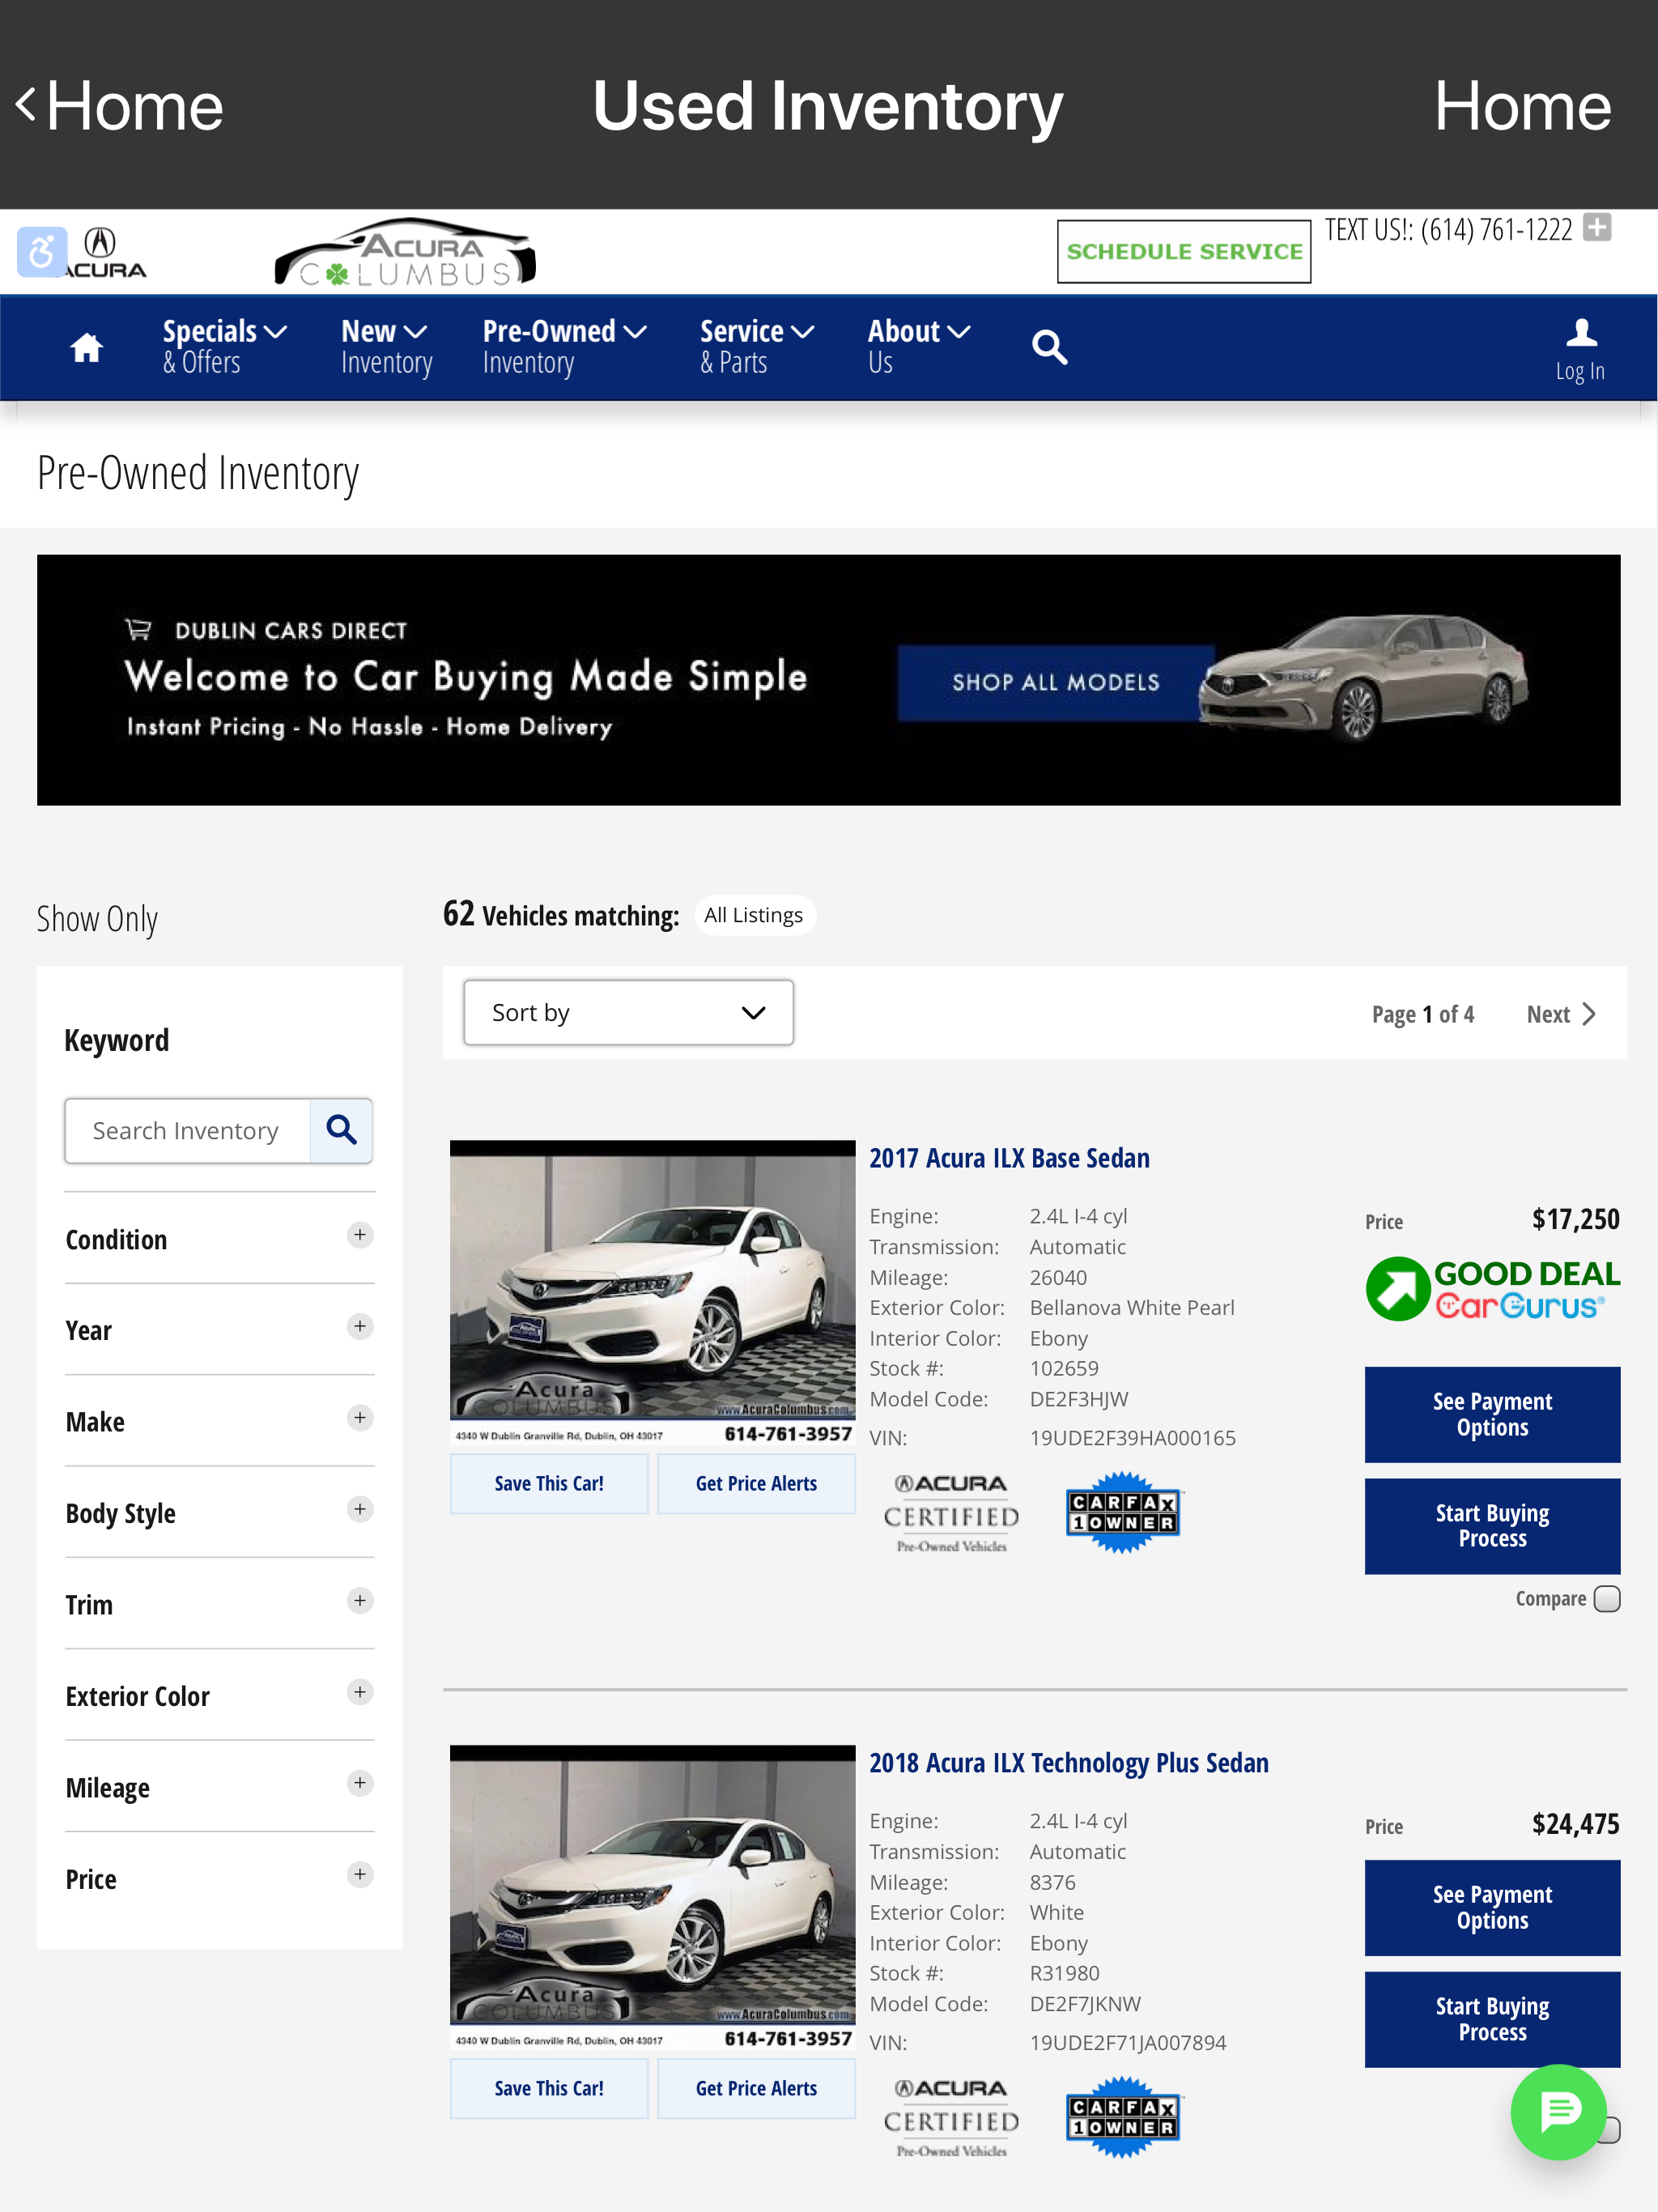Screen dimensions: 1658x2212
Task: See Payment Options for the $24,475 car
Action: point(1492,1907)
